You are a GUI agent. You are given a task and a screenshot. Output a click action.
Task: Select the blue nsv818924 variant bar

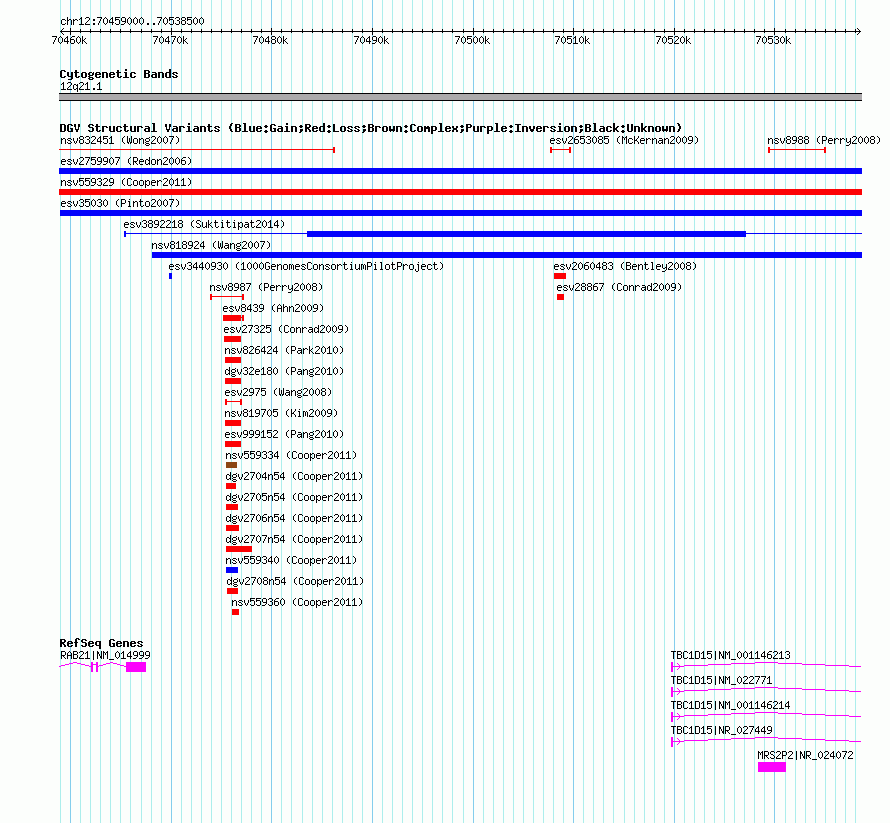click(x=507, y=255)
